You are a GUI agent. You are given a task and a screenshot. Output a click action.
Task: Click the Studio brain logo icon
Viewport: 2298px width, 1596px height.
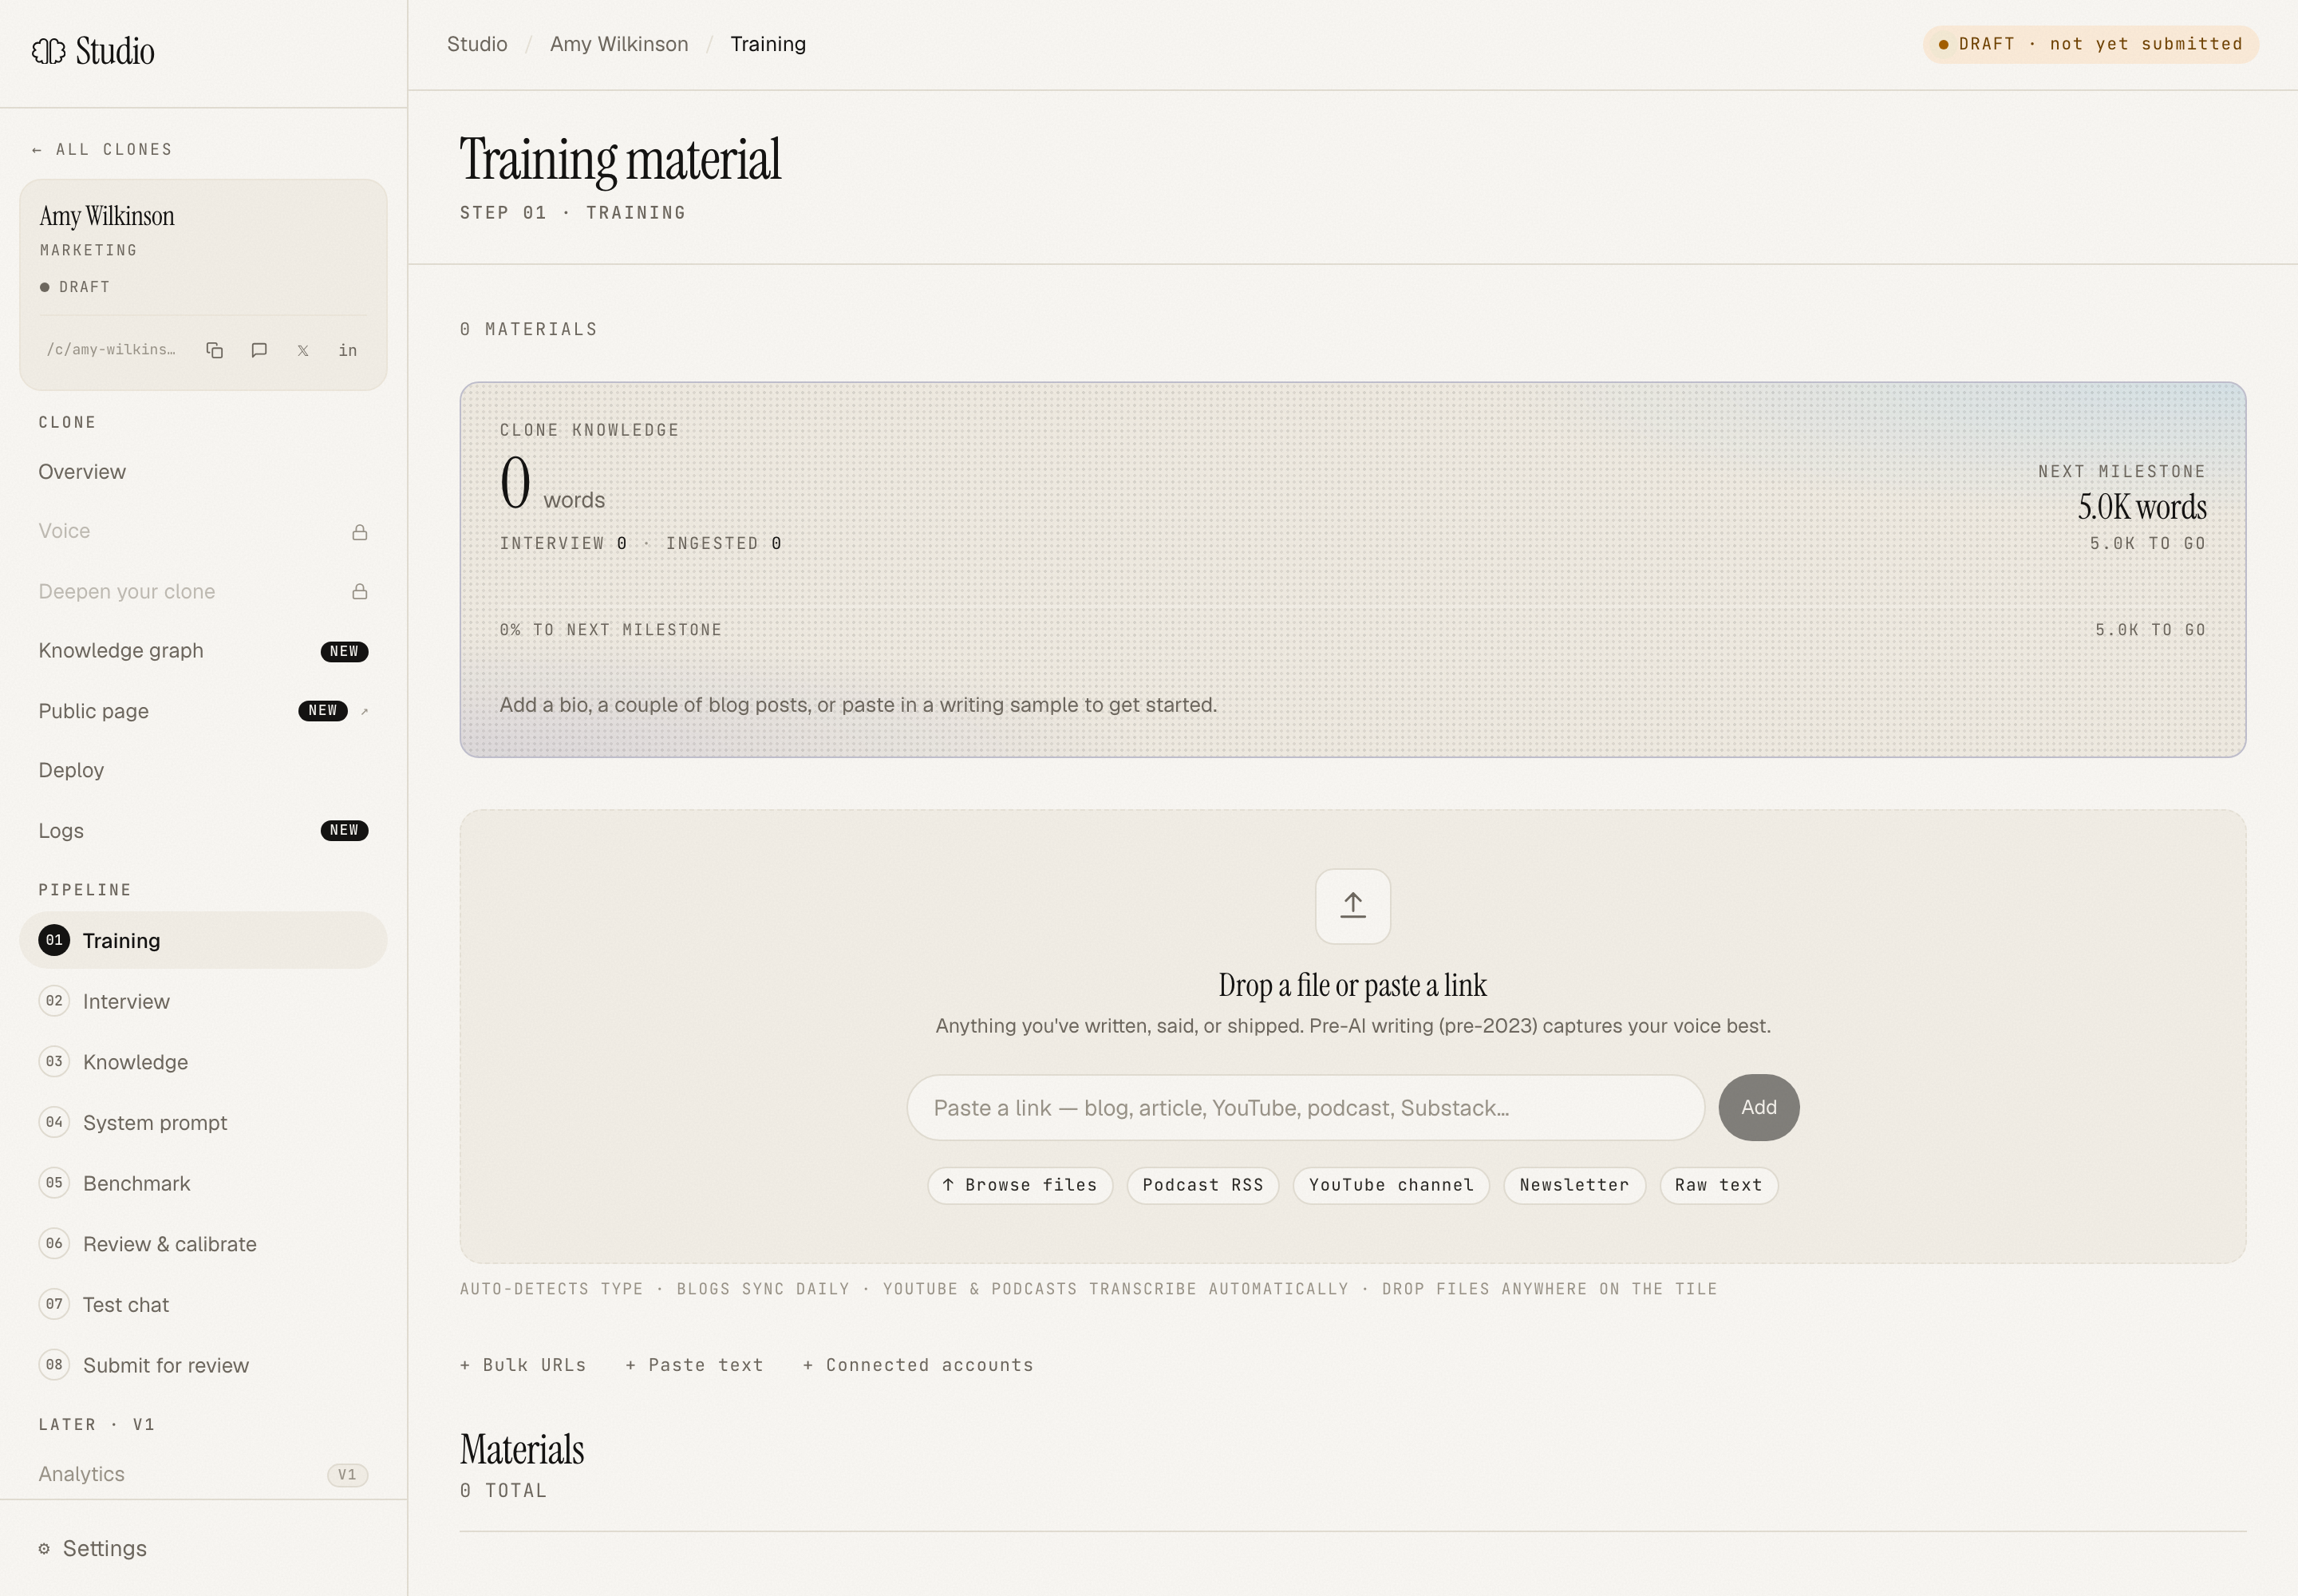pos(48,51)
